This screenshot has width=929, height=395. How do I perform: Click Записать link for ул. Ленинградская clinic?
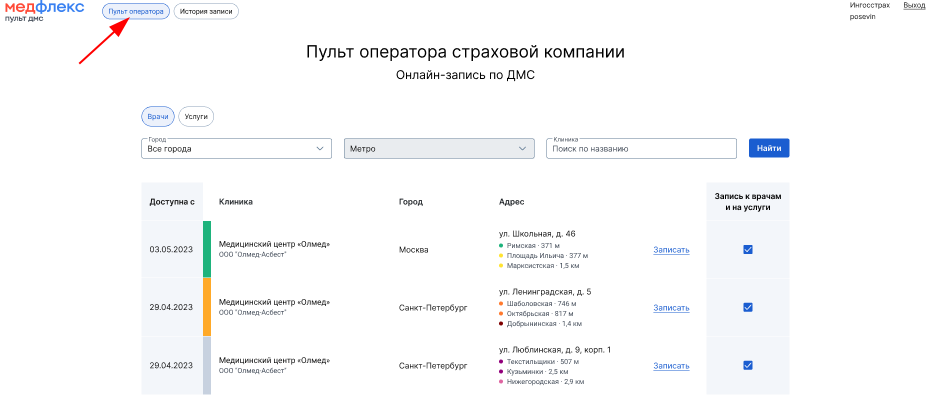[x=671, y=308]
